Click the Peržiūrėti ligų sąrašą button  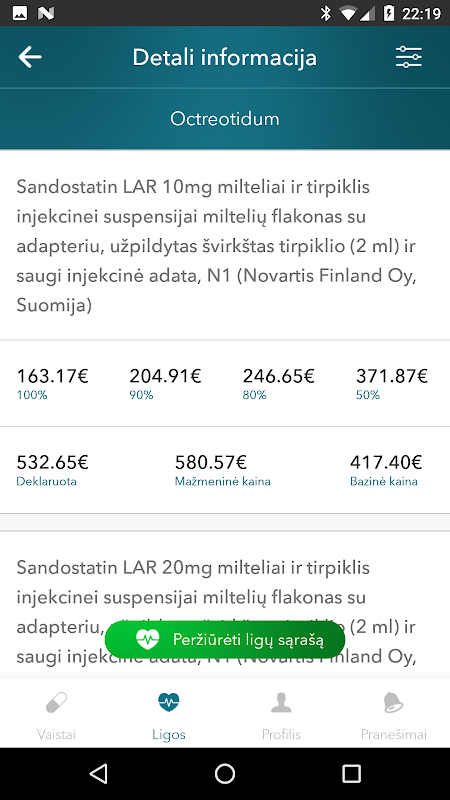[225, 639]
